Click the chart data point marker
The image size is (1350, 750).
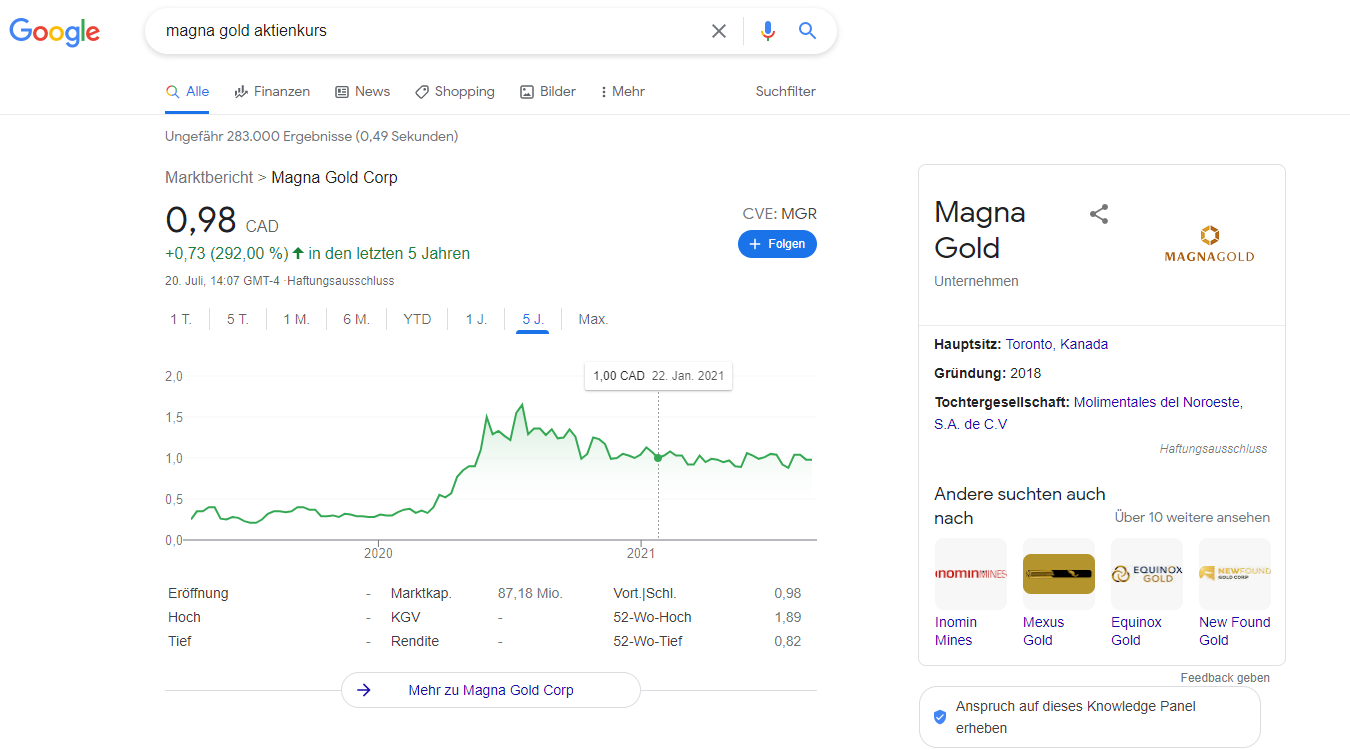coord(658,458)
